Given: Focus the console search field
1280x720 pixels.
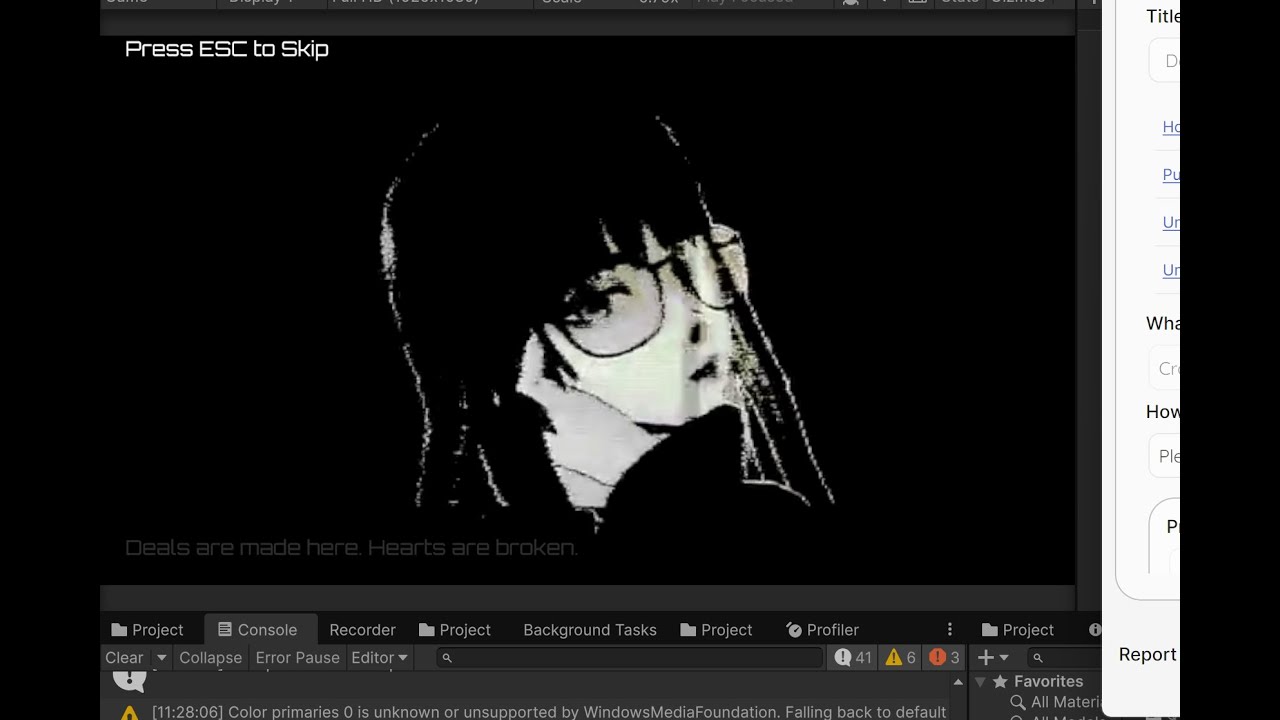Looking at the screenshot, I should [630, 658].
